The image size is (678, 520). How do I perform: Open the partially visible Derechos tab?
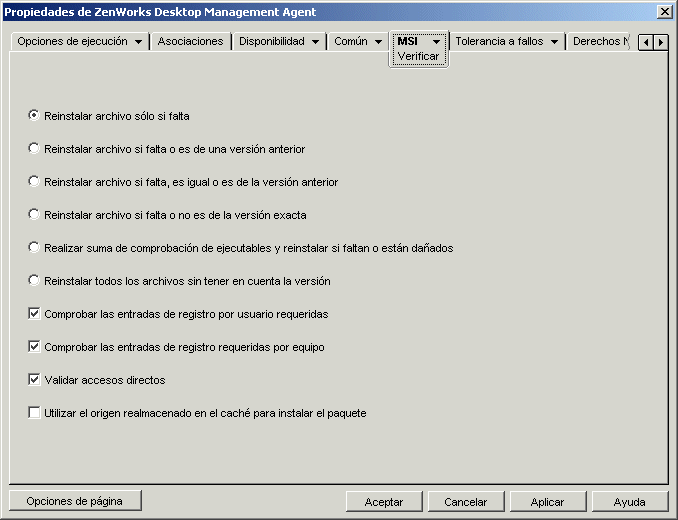click(600, 41)
